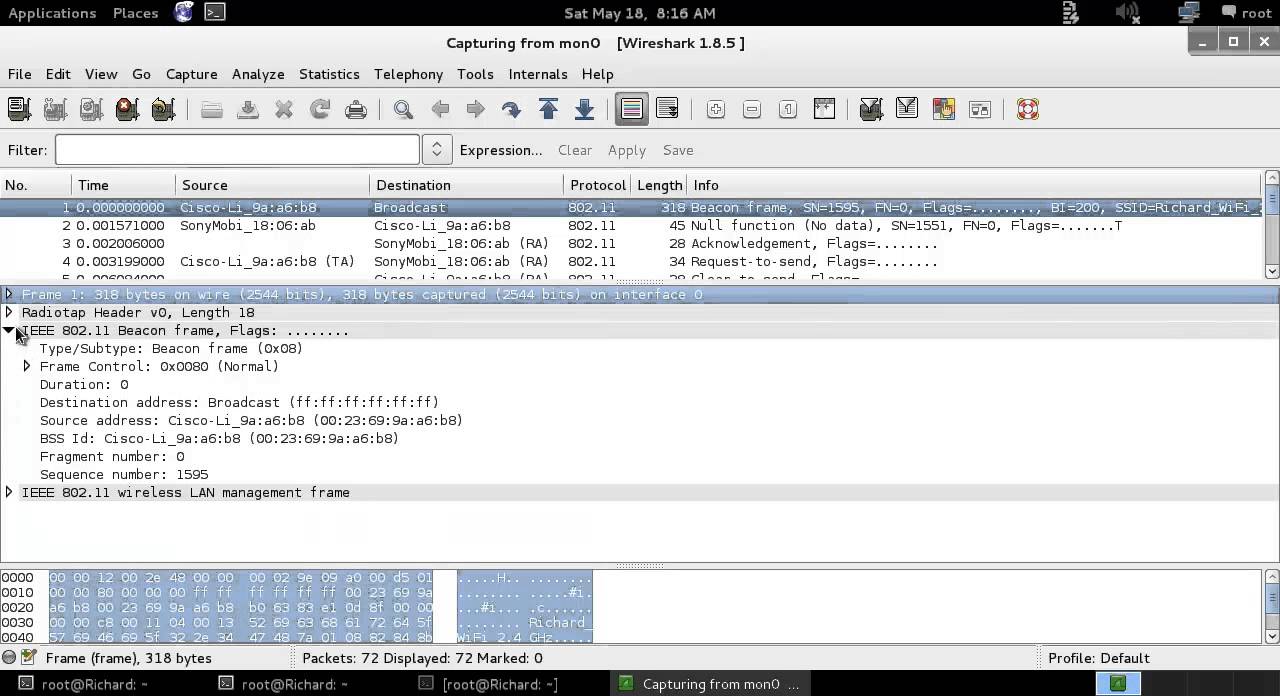Image resolution: width=1280 pixels, height=696 pixels.
Task: Open the Statistics menu
Action: point(329,74)
